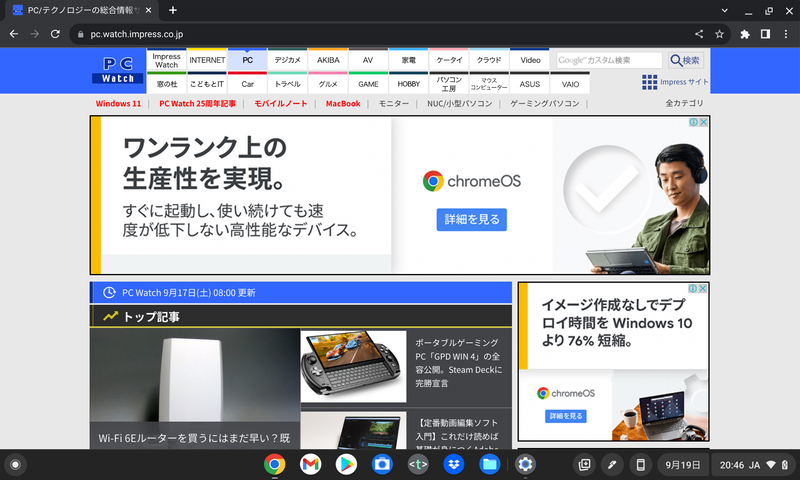800x480 pixels.
Task: Click the 検索 search button
Action: click(x=686, y=60)
